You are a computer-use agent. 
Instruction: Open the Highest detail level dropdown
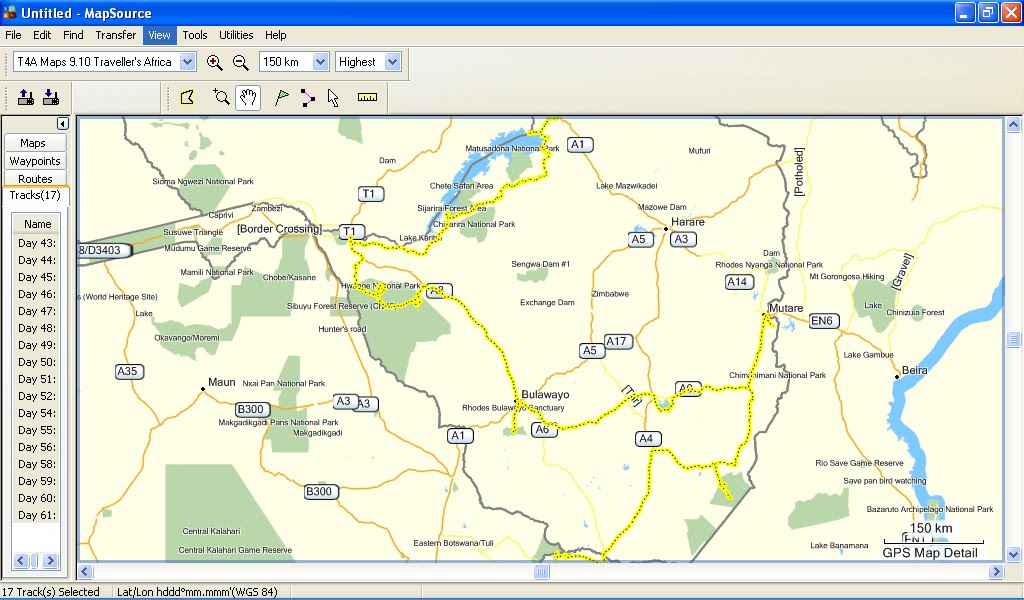392,62
